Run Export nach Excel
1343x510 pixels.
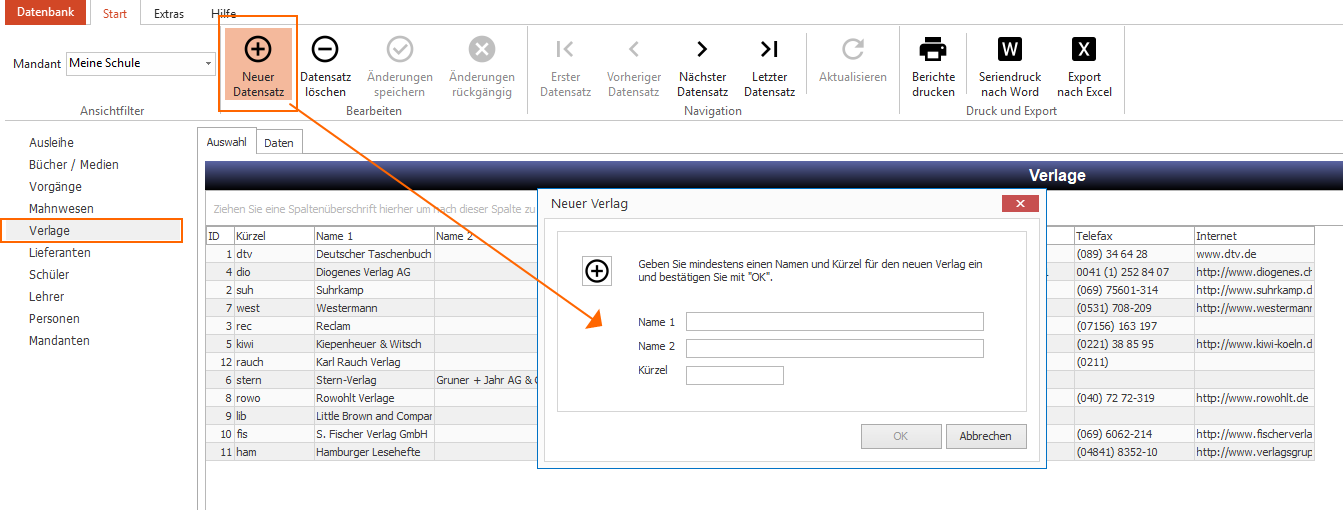(x=1084, y=67)
